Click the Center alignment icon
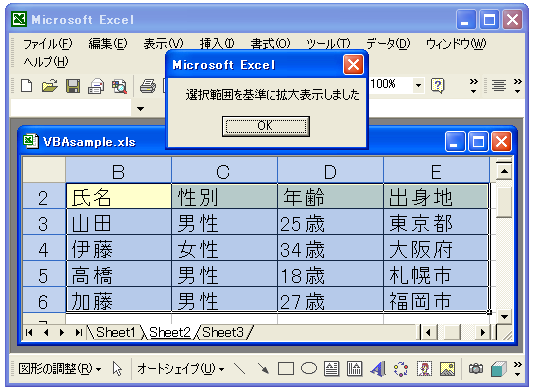This screenshot has height=390, width=533. point(499,85)
